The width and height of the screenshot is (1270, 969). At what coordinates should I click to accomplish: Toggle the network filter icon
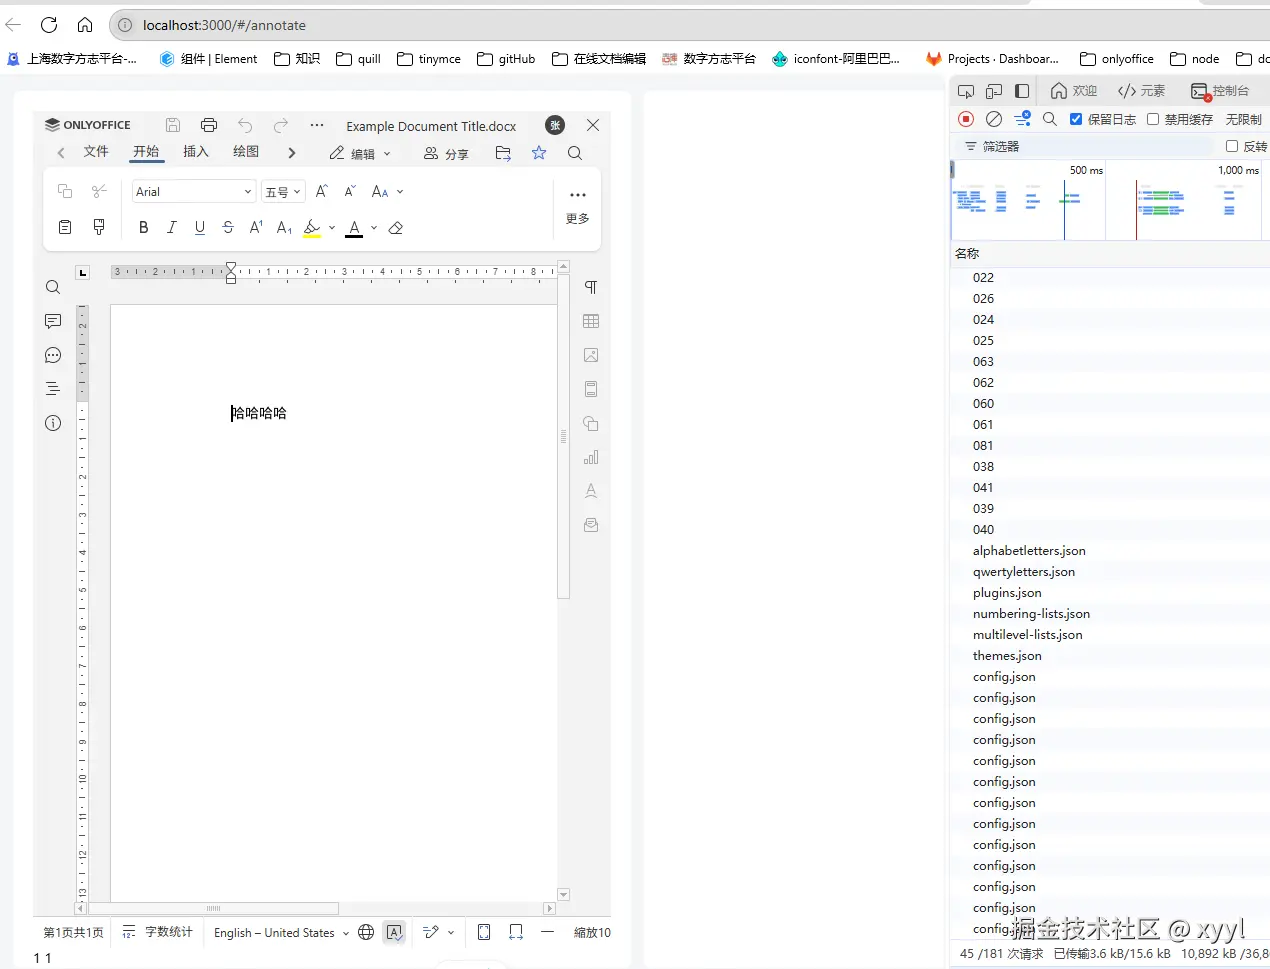click(1022, 119)
